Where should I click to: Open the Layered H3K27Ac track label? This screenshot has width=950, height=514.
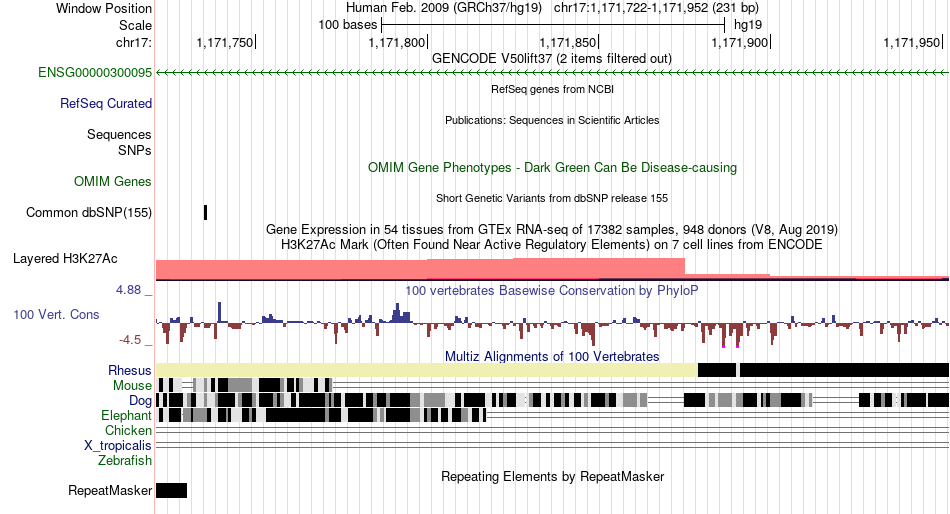pyautogui.click(x=65, y=259)
